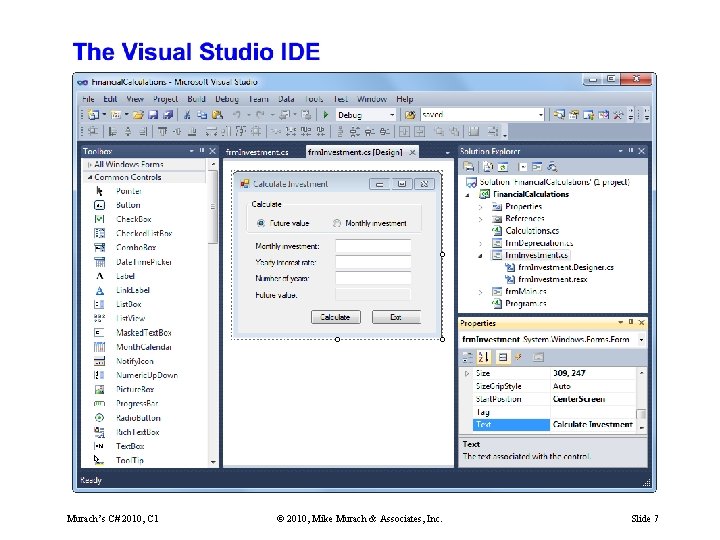Click the Yearly interest rate text box
The height and width of the screenshot is (540, 720).
tap(373, 262)
